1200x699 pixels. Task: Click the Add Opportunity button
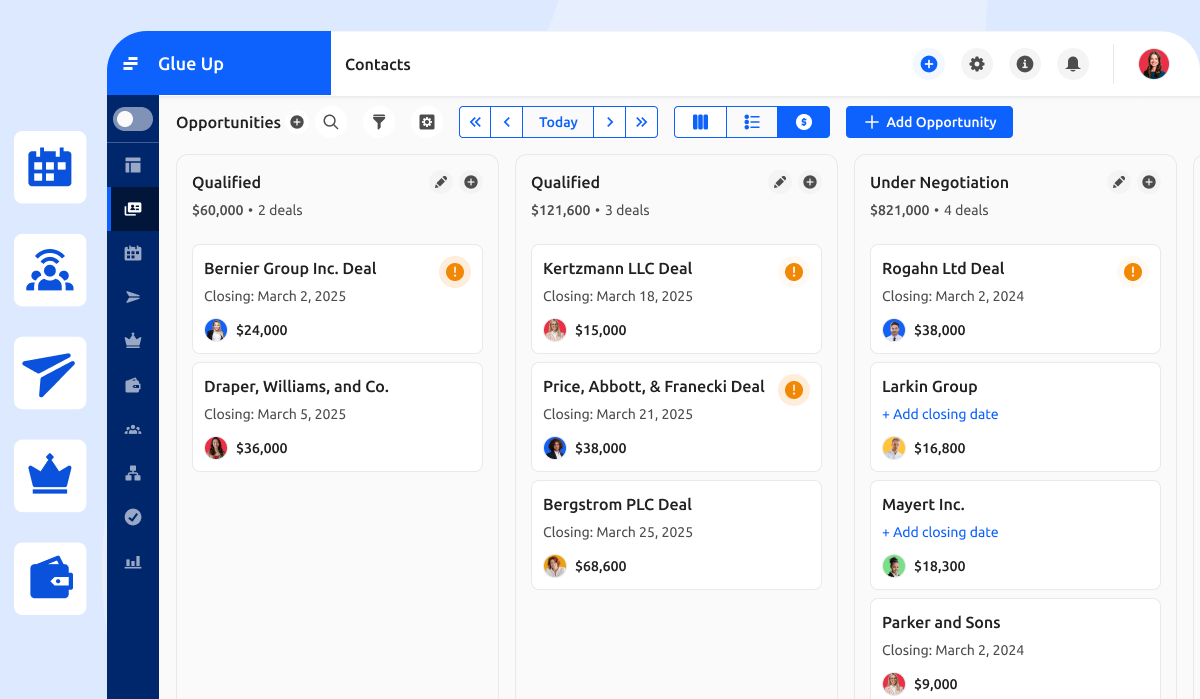929,122
